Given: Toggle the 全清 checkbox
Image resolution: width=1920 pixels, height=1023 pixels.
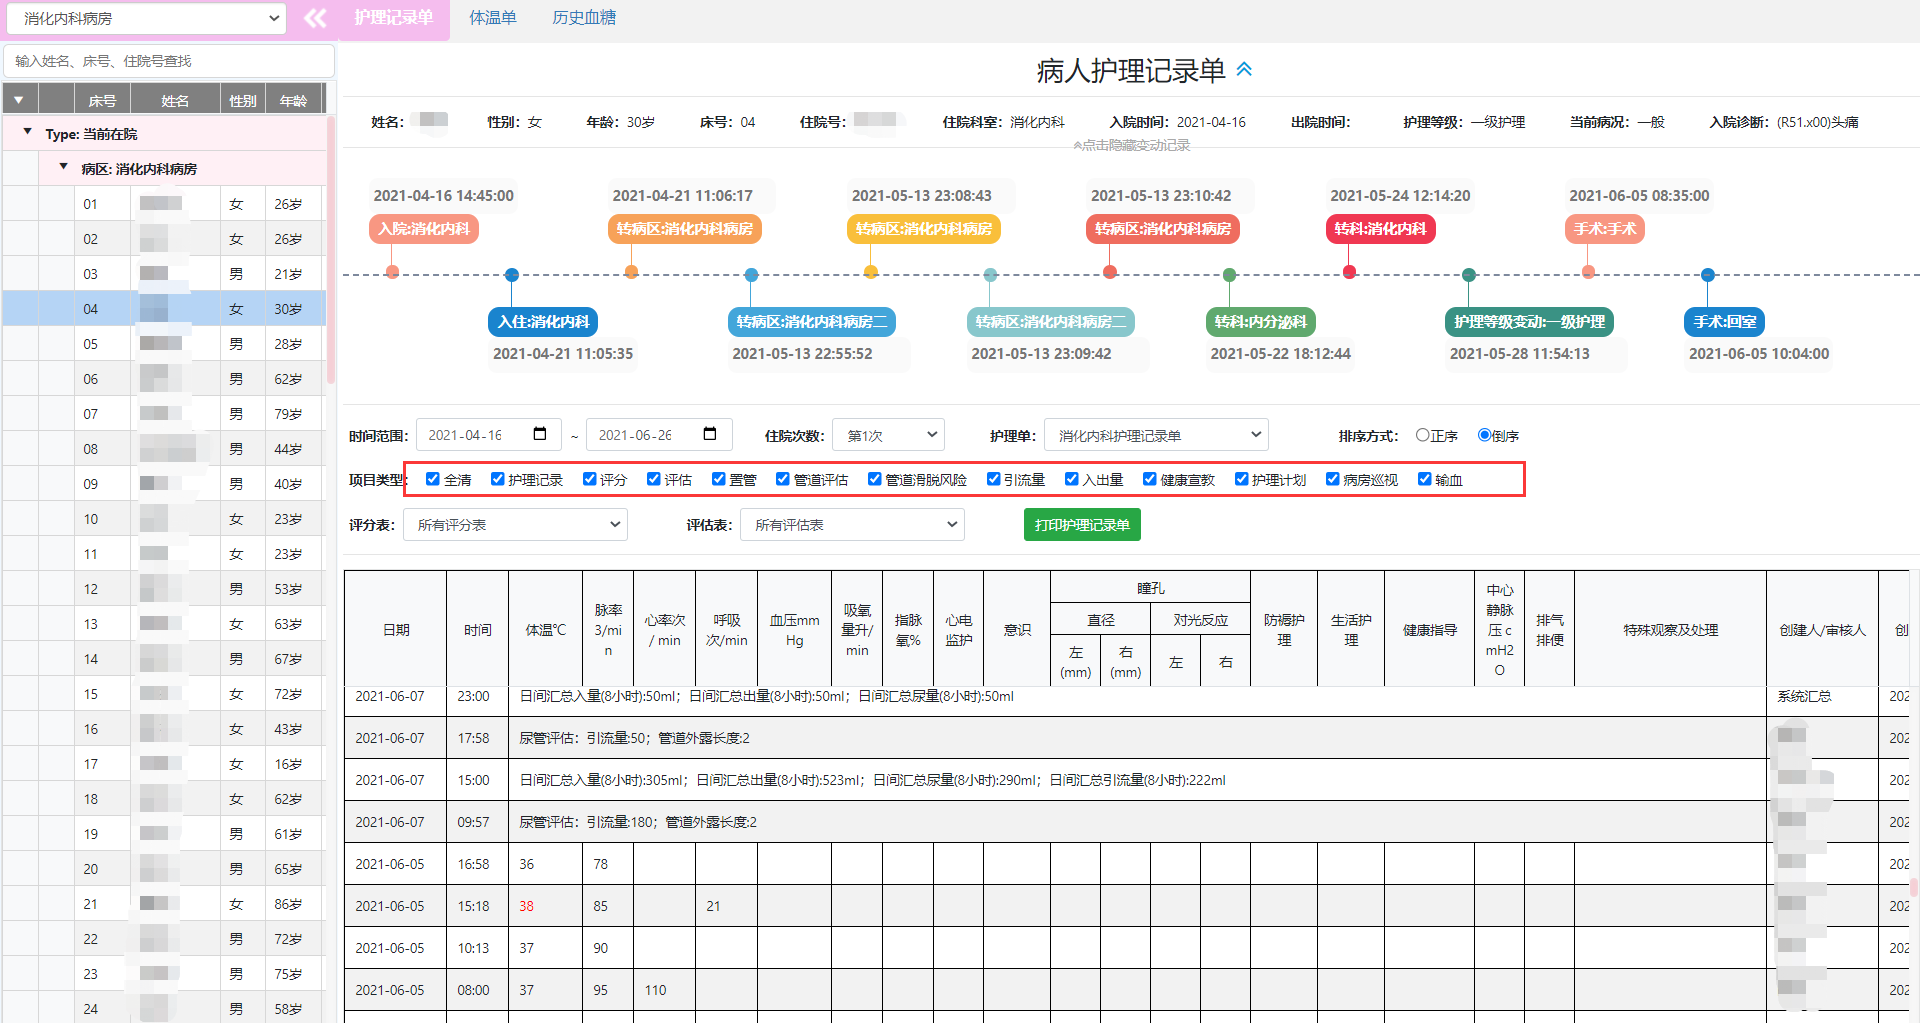Looking at the screenshot, I should pyautogui.click(x=433, y=479).
